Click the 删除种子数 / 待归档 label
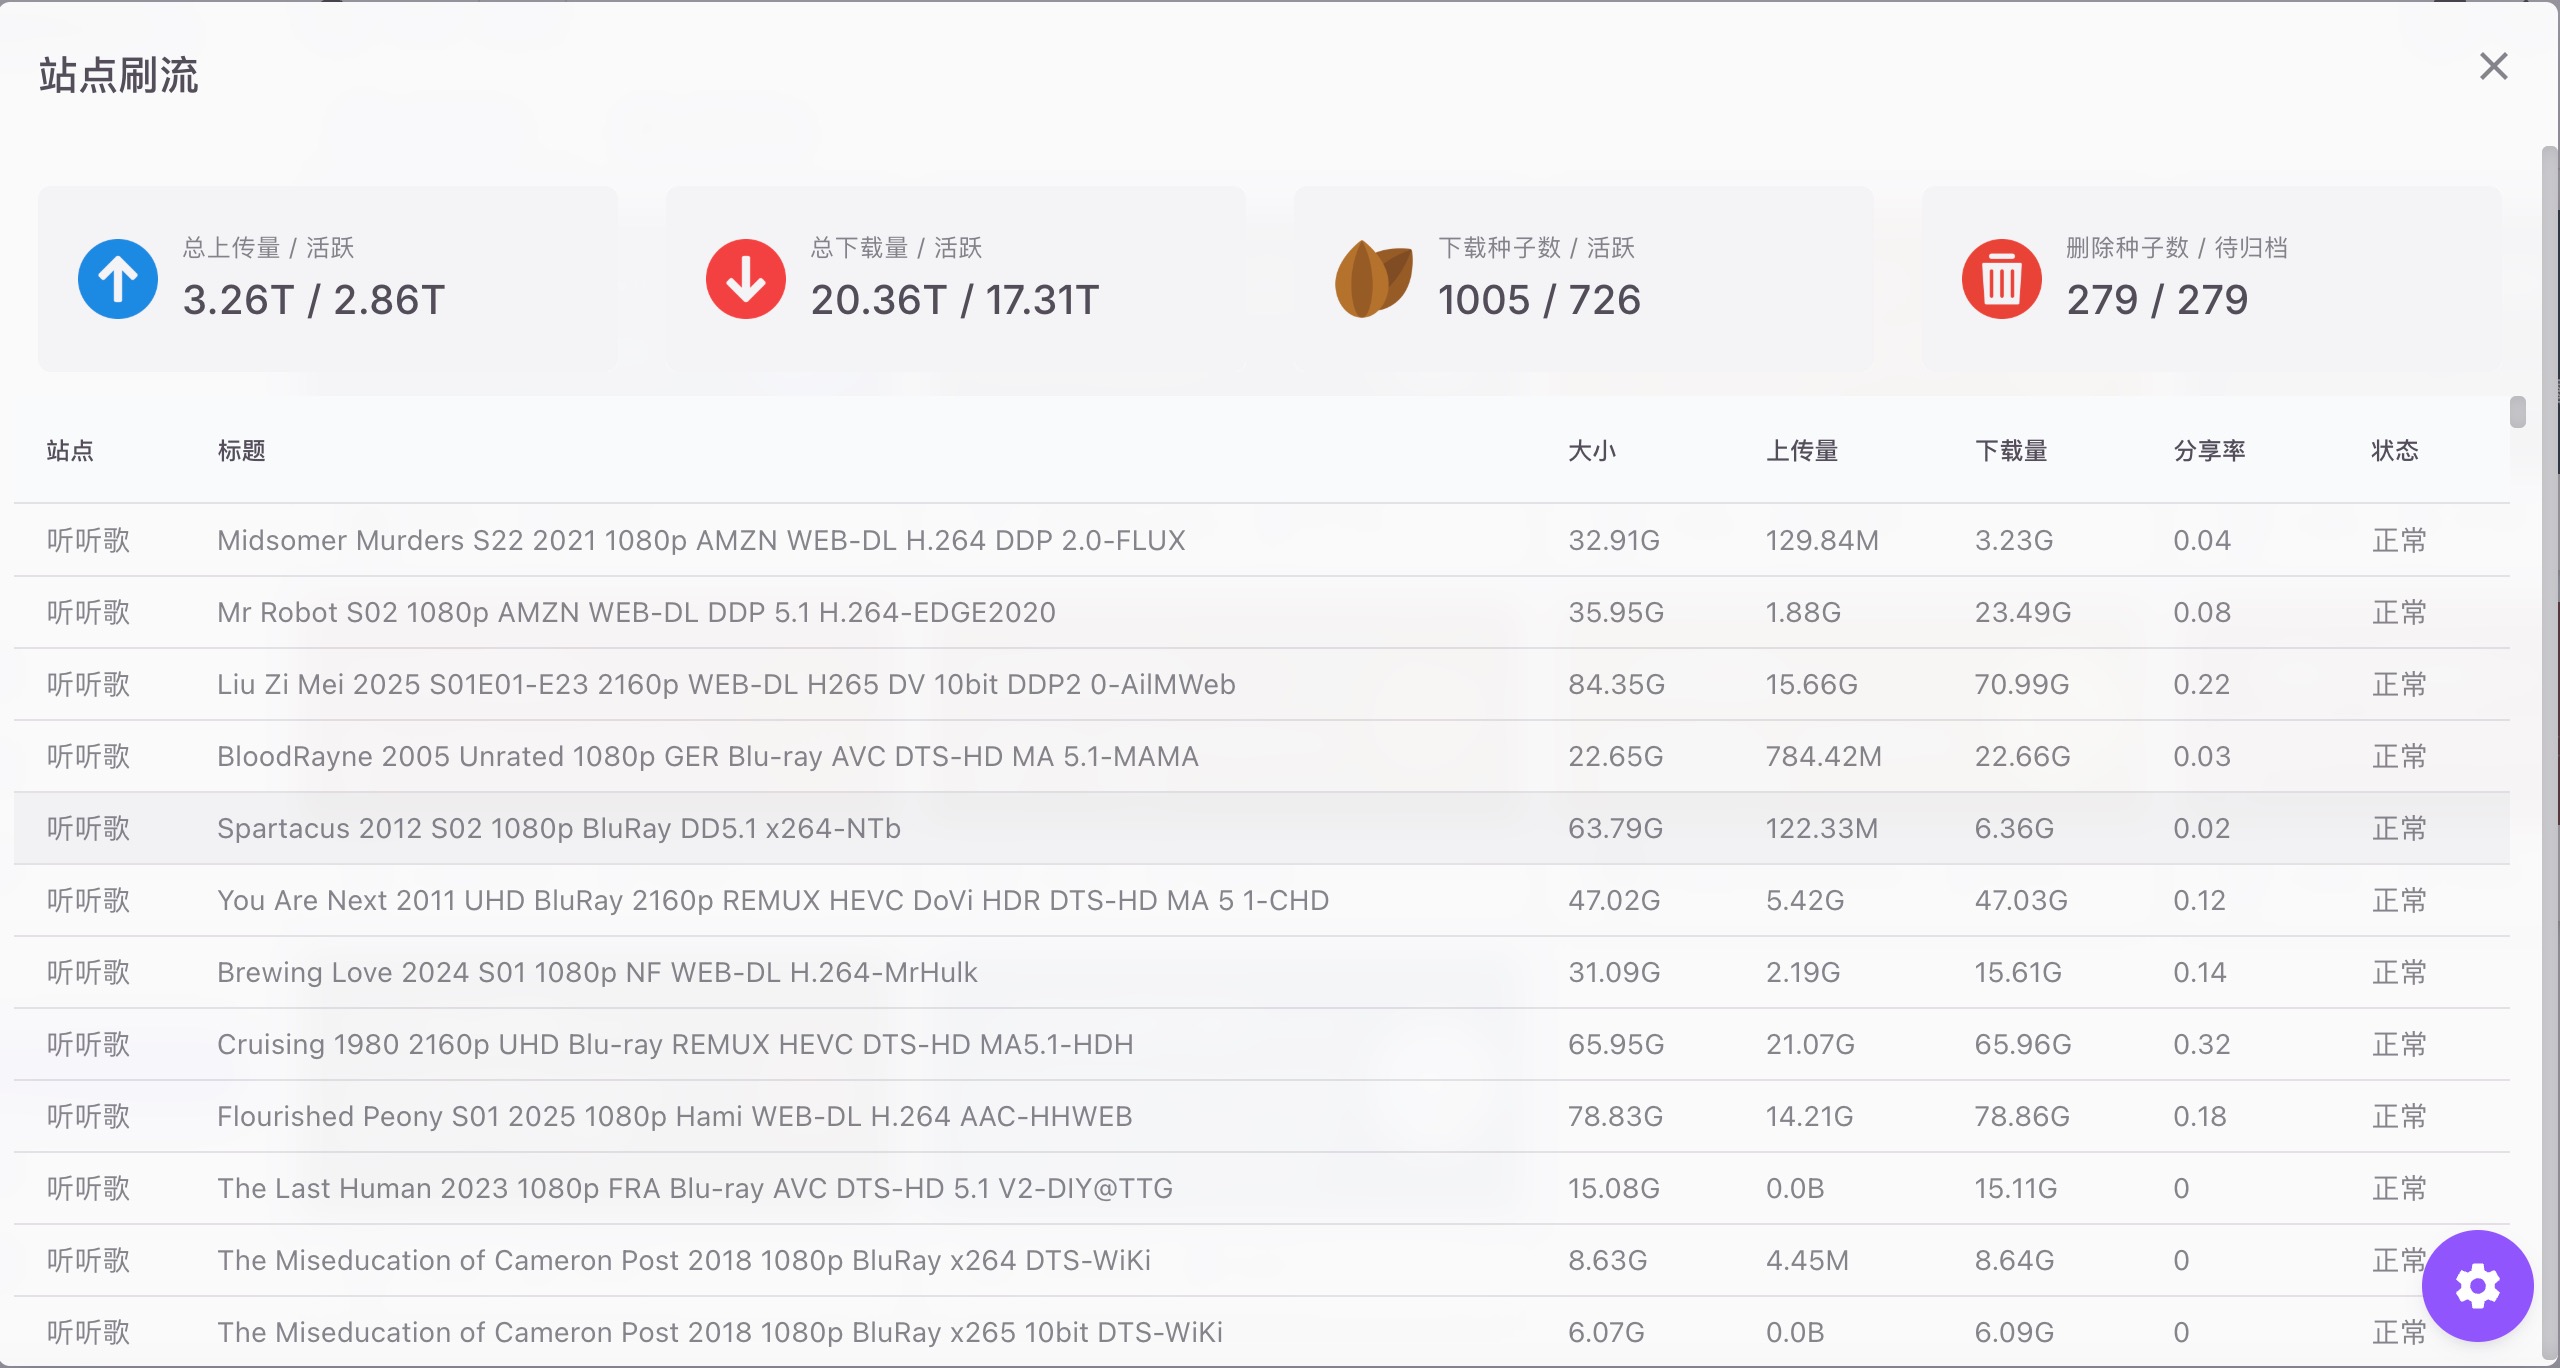Viewport: 2560px width, 1368px height. click(x=2177, y=247)
